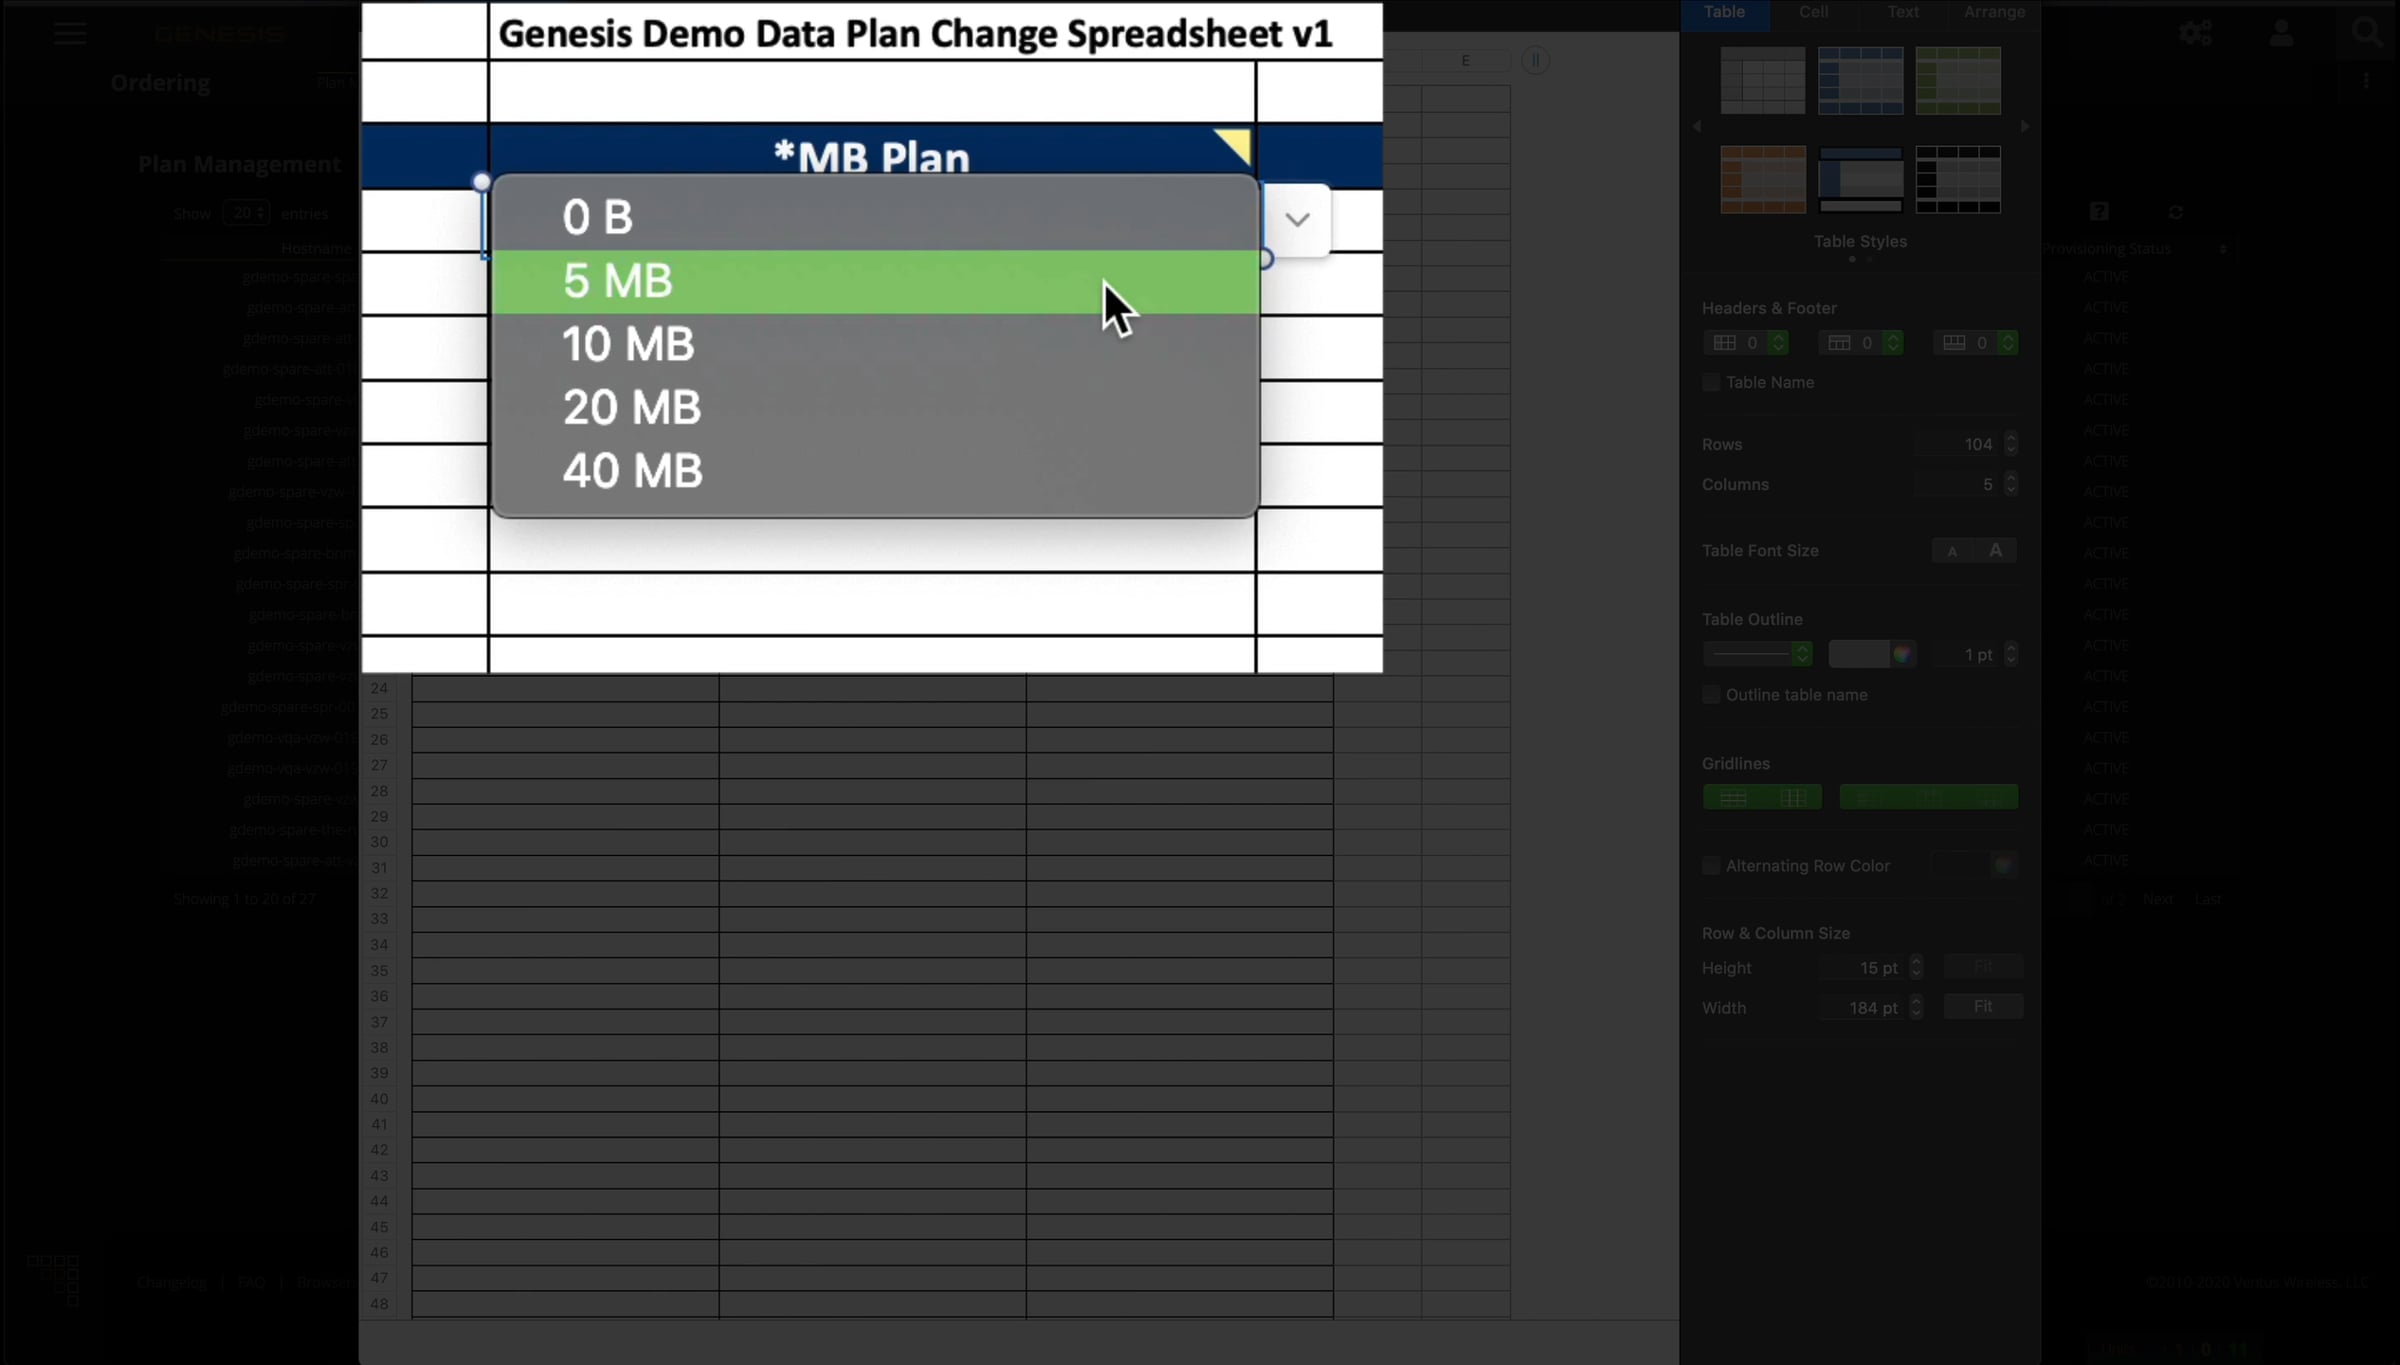Open the hamburger menu icon
This screenshot has width=2400, height=1365.
[x=70, y=33]
